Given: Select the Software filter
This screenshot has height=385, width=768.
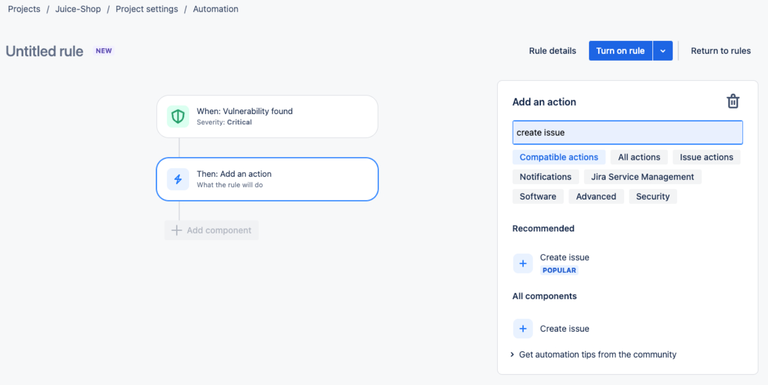Looking at the screenshot, I should point(538,196).
